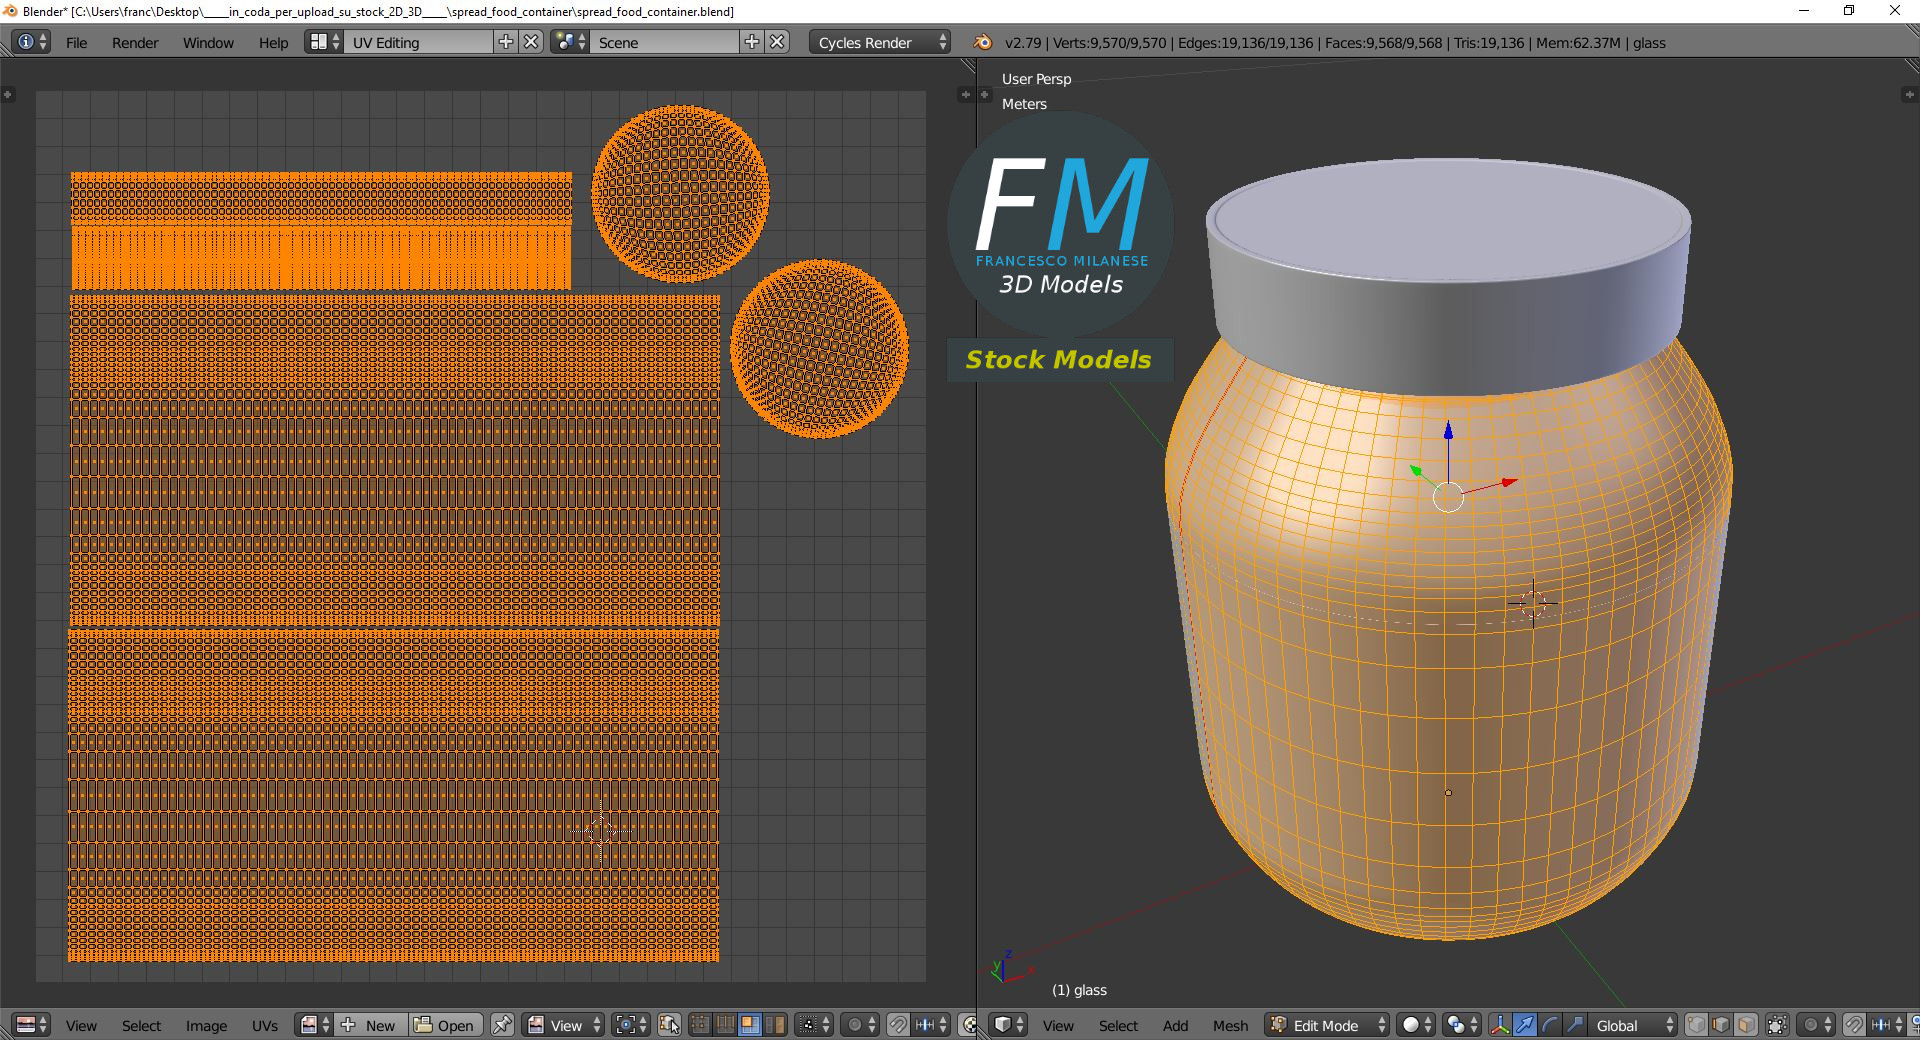Click the pin image icon in UV editor
Screen dimensions: 1920x1040
[x=503, y=1025]
